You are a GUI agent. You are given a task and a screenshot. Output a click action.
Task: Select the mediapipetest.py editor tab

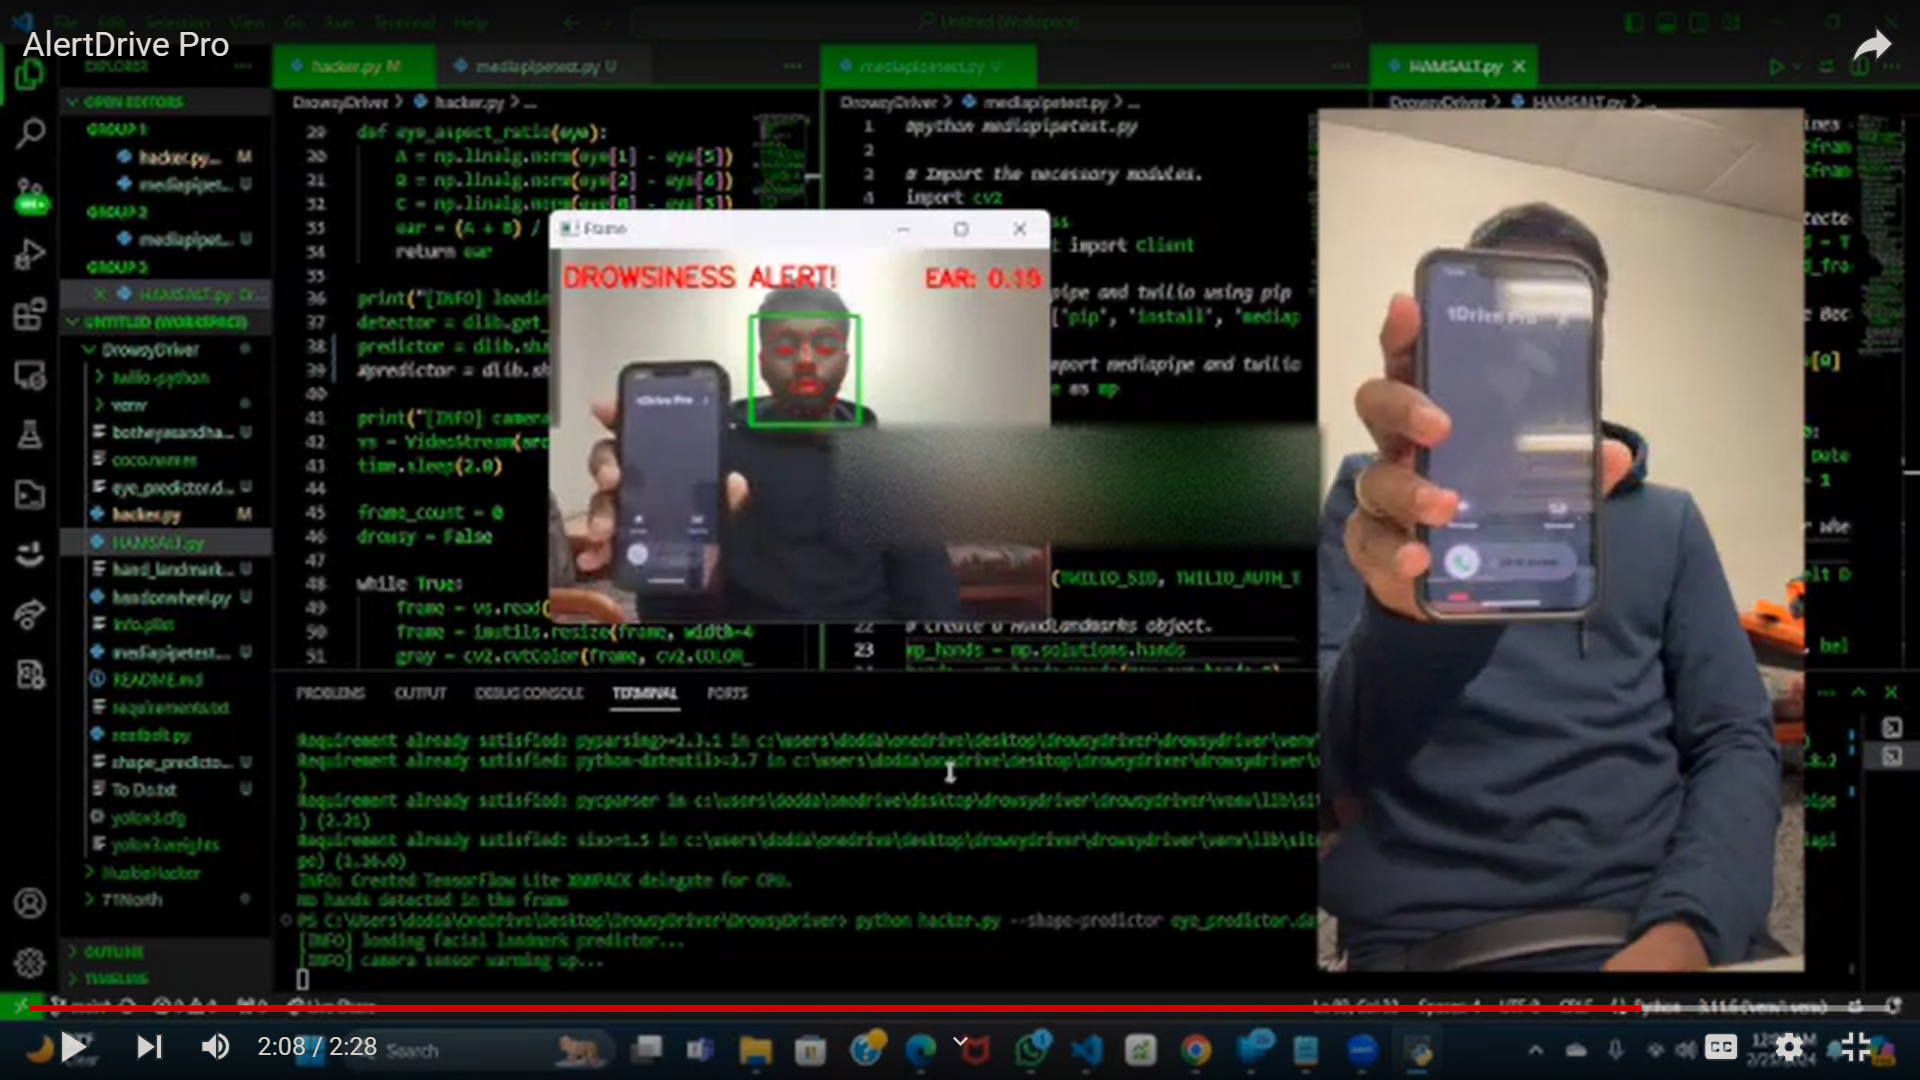coord(535,66)
